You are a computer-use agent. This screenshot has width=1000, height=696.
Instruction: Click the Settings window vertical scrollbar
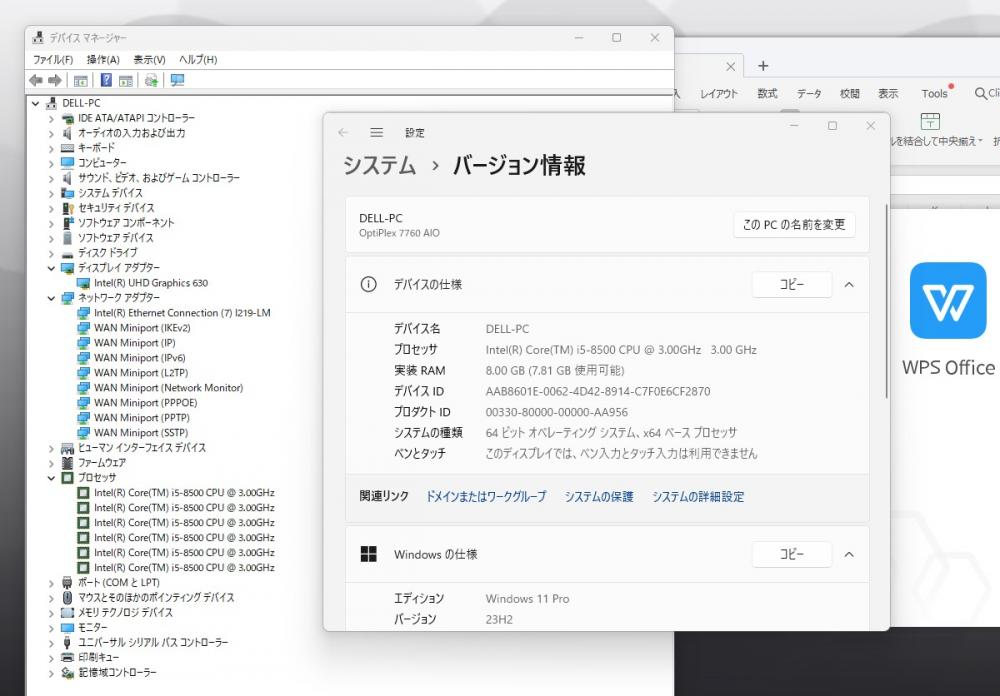pyautogui.click(x=885, y=301)
